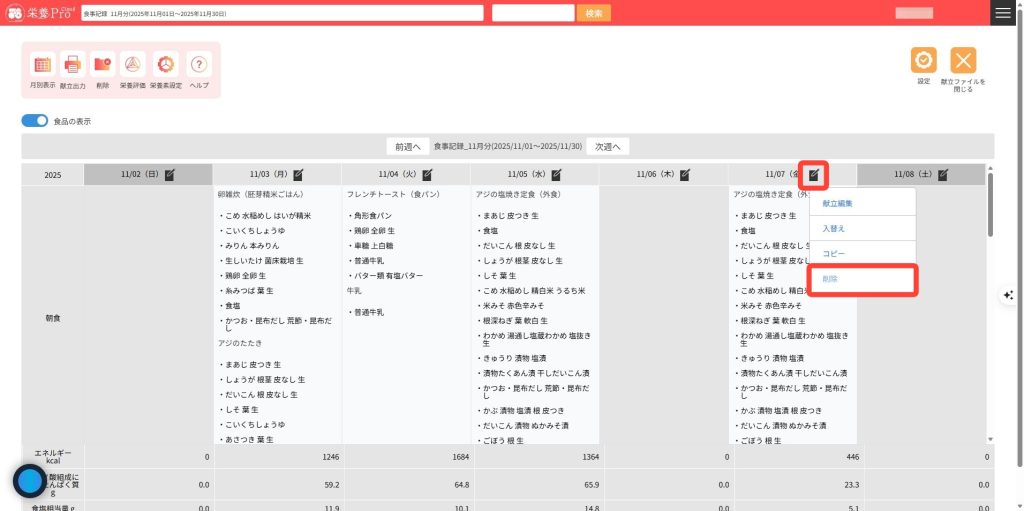Click the orange 設定 settings icon
Screen dimensions: 1024x511
923,61
